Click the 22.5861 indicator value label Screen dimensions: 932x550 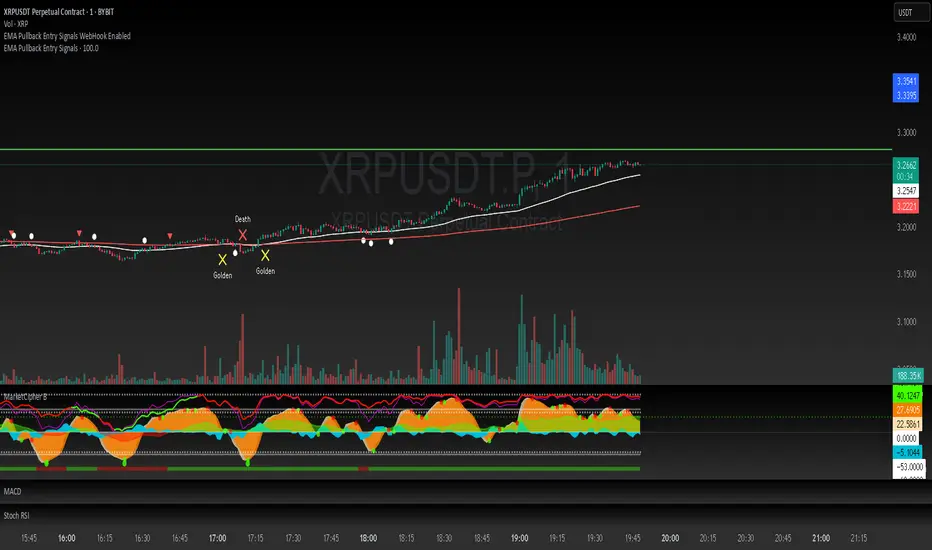click(x=908, y=424)
